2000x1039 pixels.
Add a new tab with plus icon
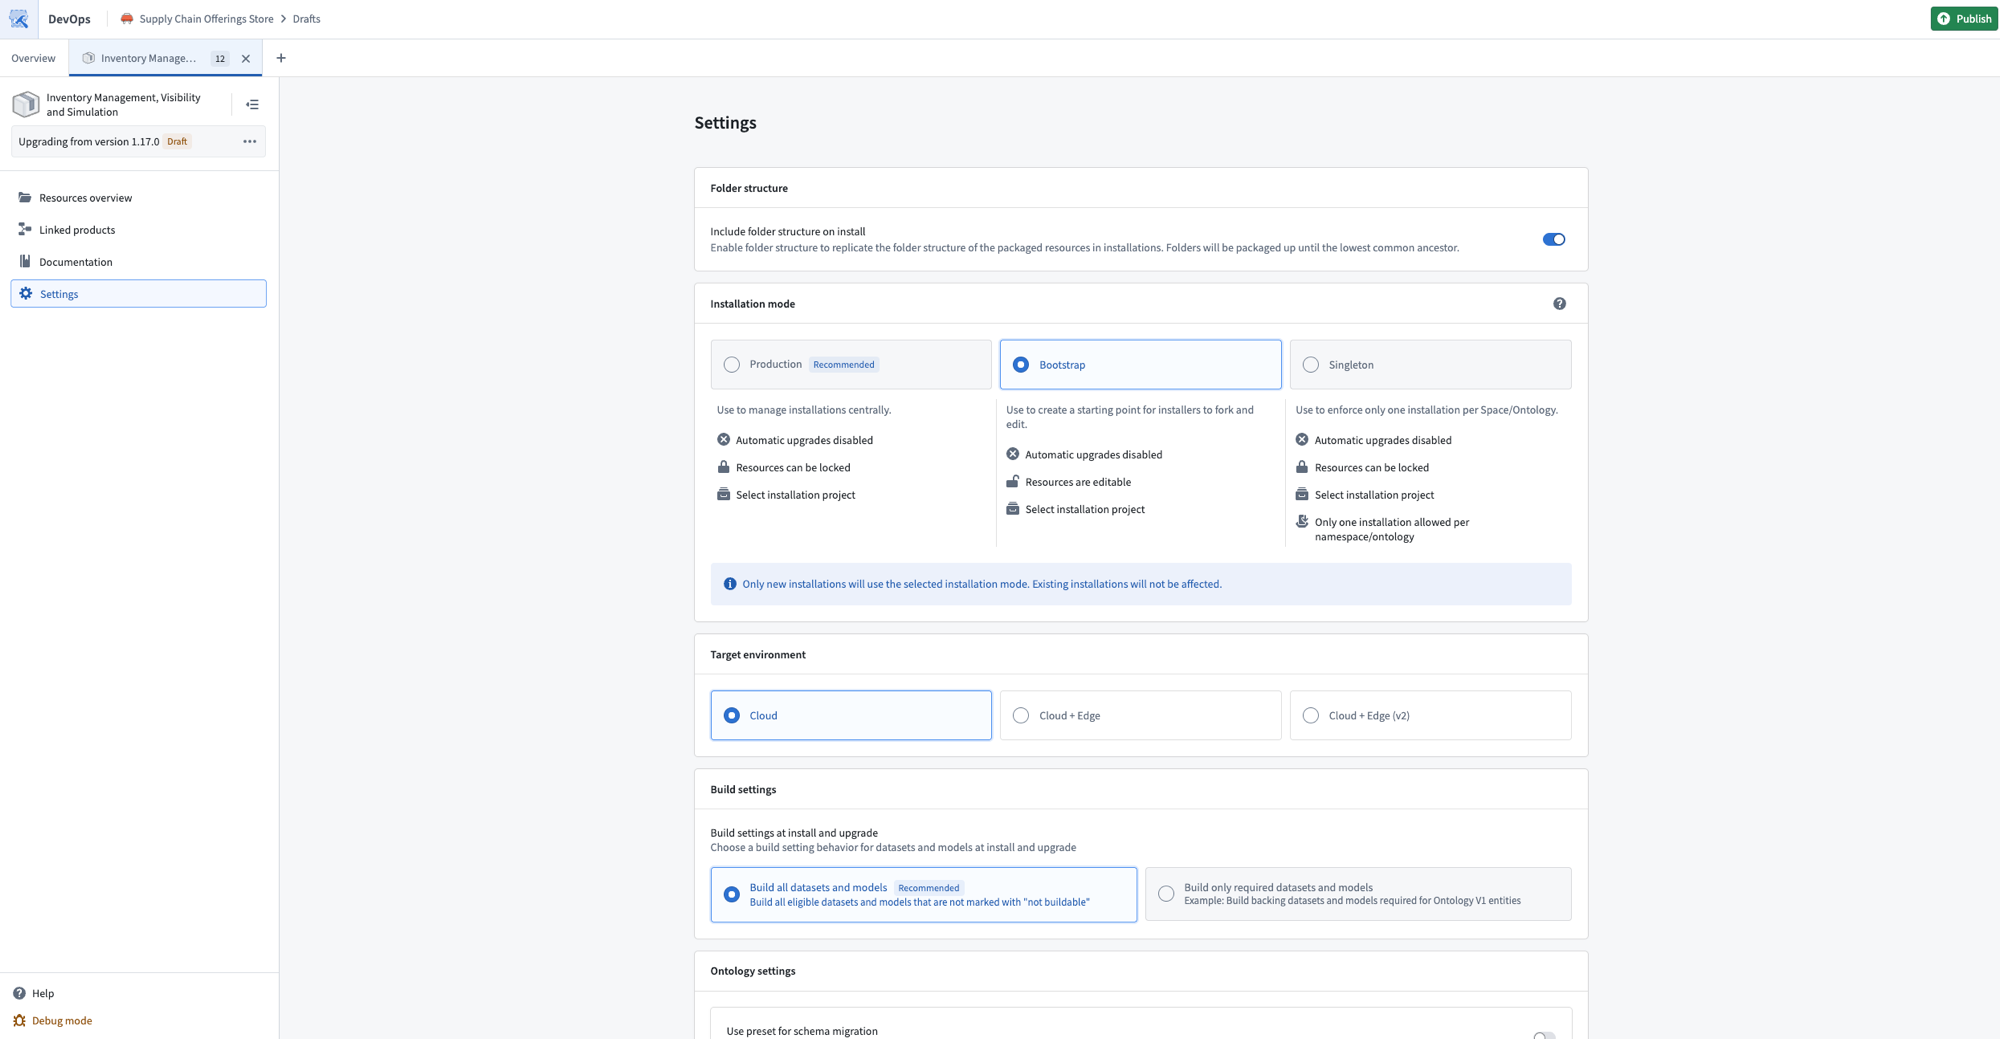click(x=281, y=58)
